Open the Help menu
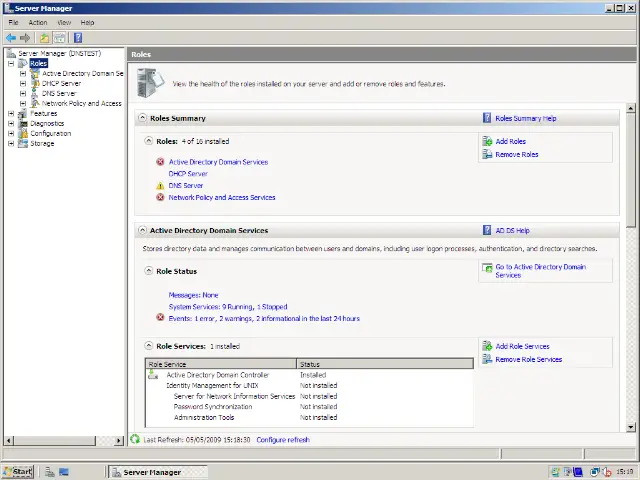 tap(87, 22)
